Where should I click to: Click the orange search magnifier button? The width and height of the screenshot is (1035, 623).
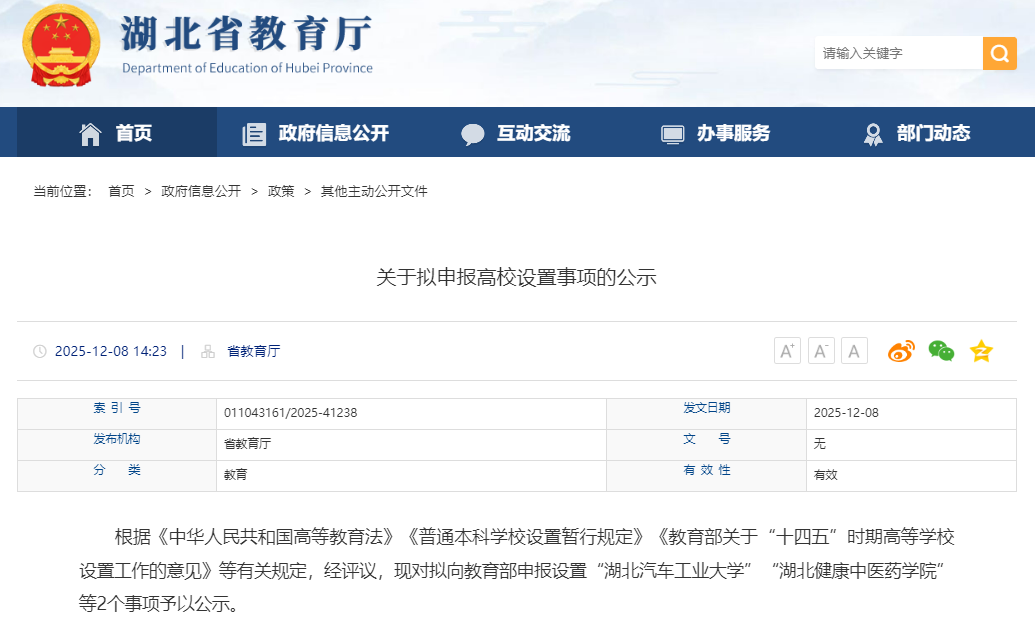(x=999, y=53)
